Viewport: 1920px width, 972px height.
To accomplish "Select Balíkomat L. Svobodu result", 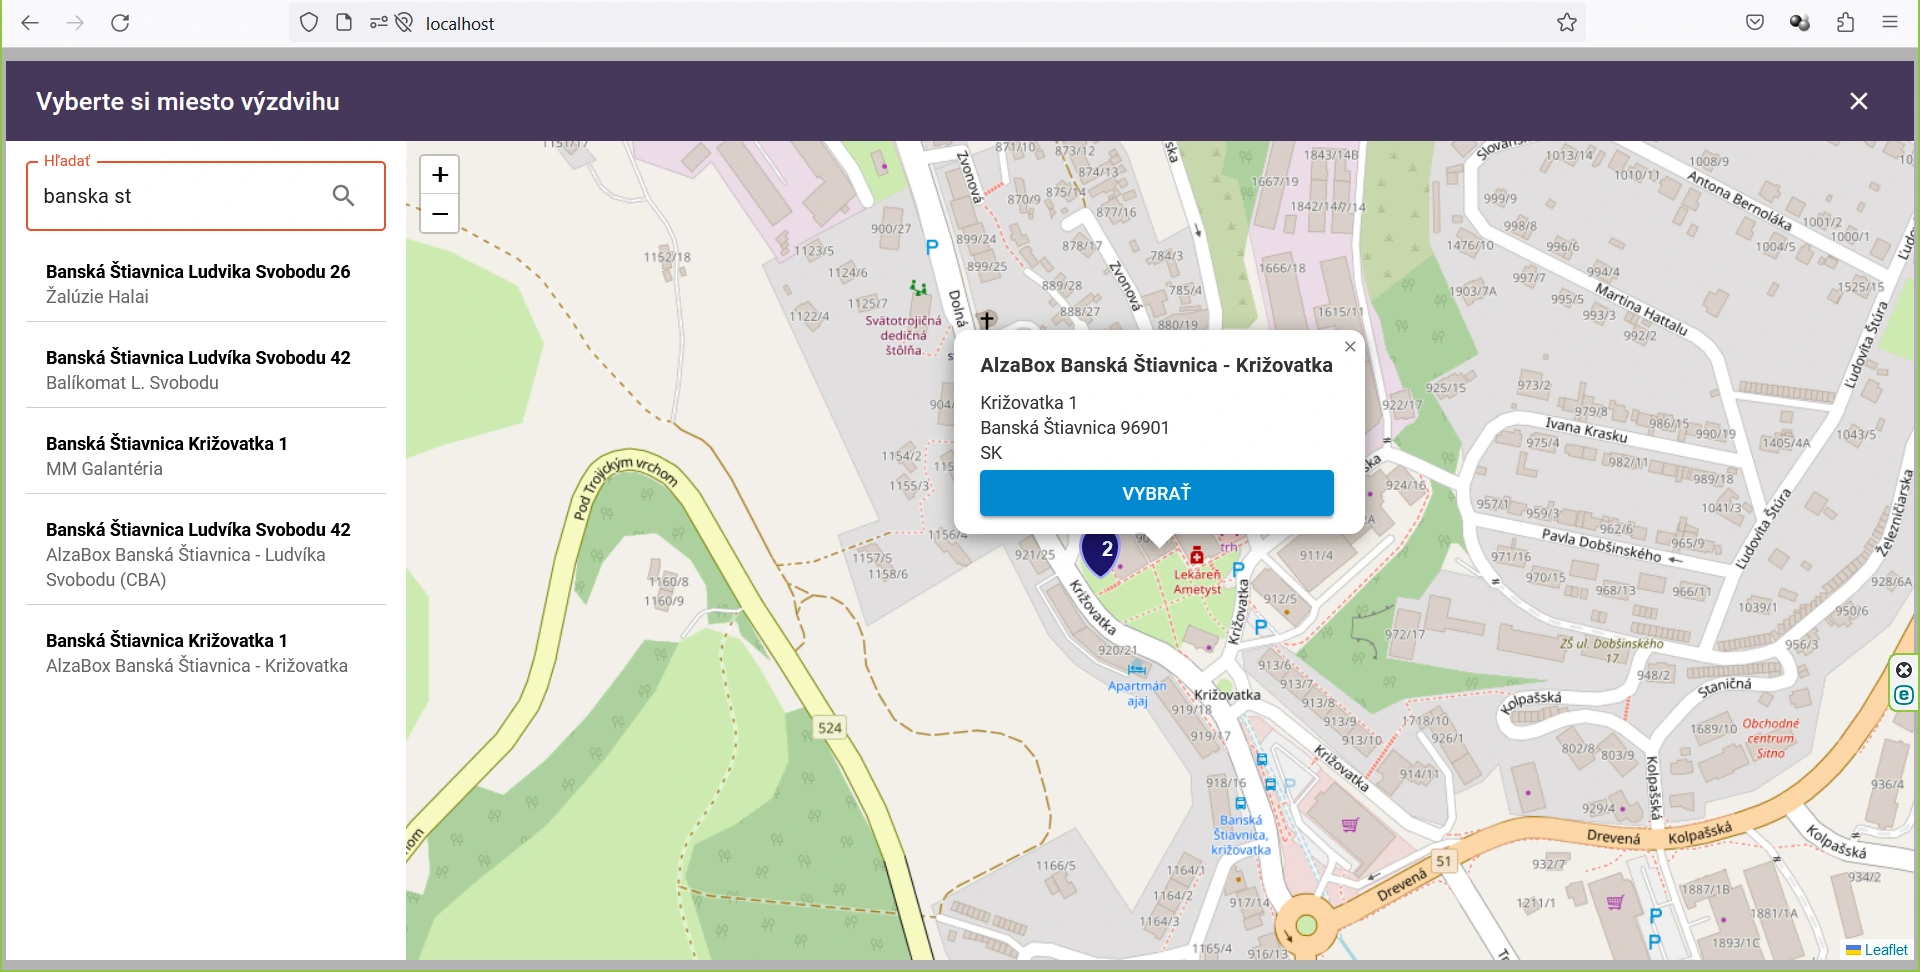I will (206, 370).
